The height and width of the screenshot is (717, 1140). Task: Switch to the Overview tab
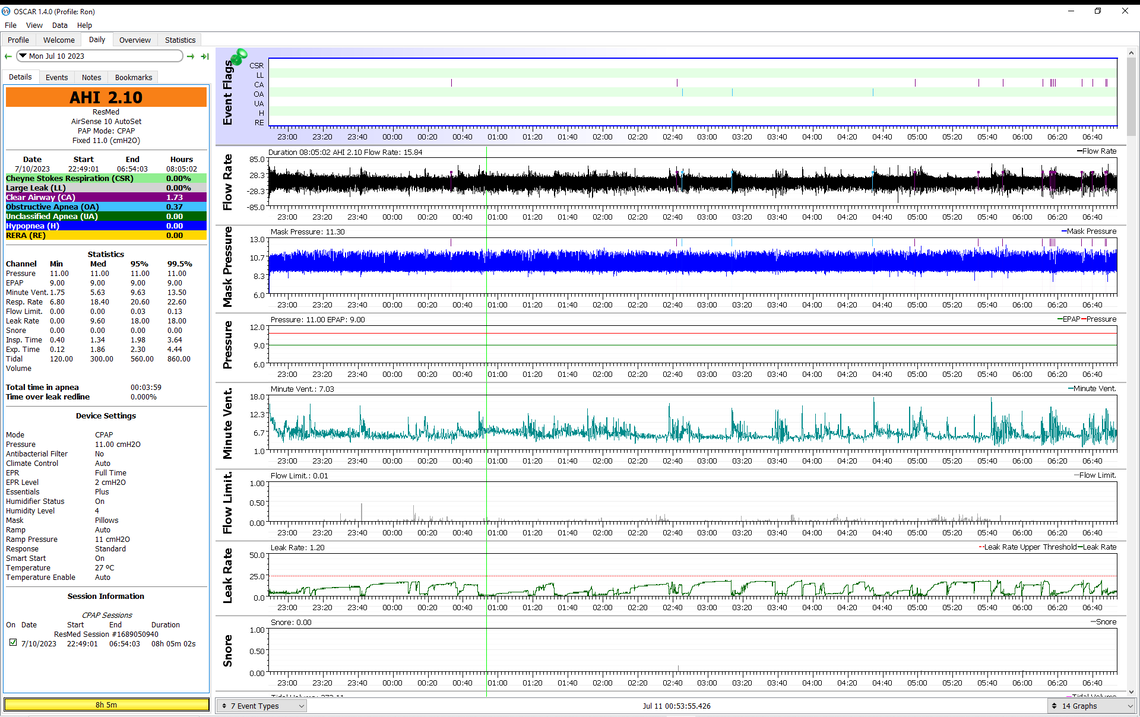135,40
